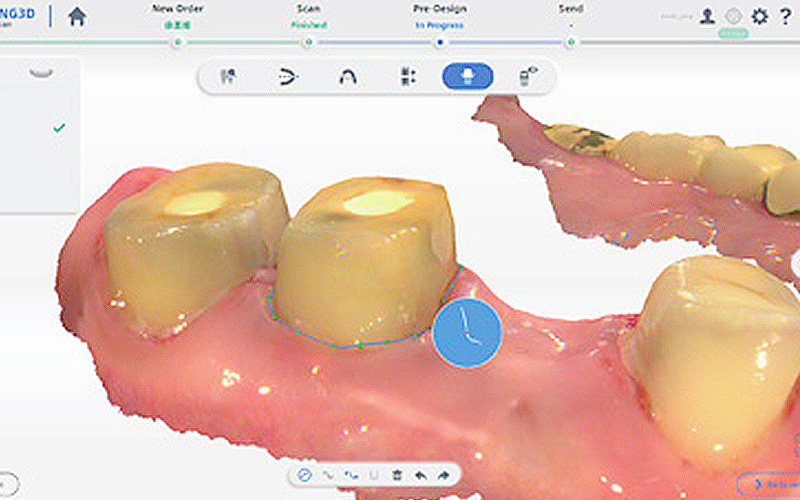The image size is (800, 500).
Task: Open the scan export device icon
Action: [x=528, y=76]
